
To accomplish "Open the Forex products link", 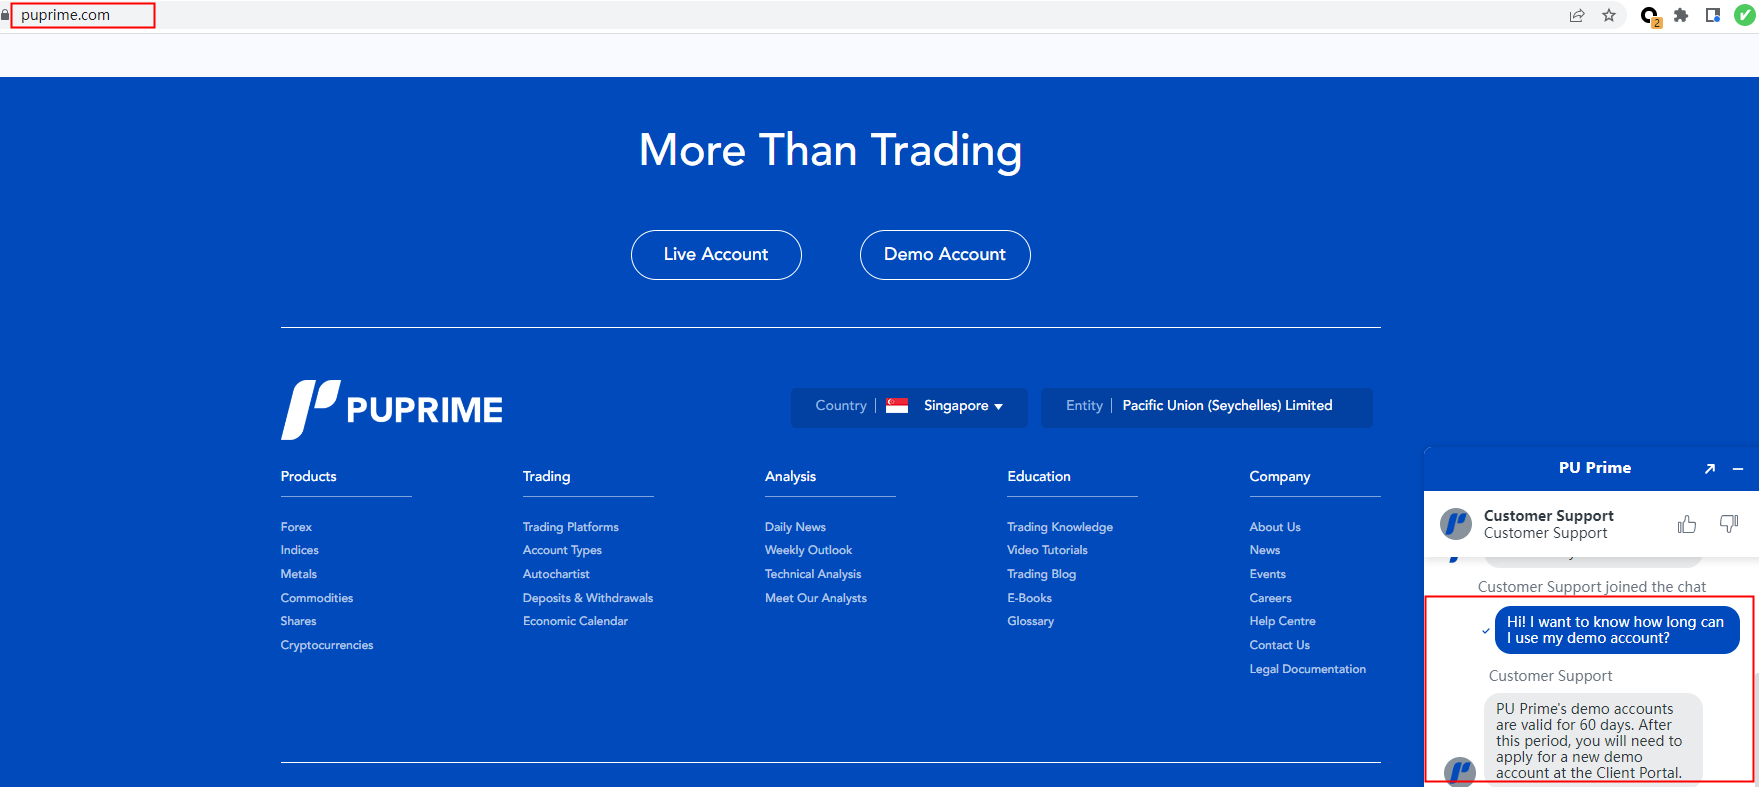I will click(x=296, y=527).
